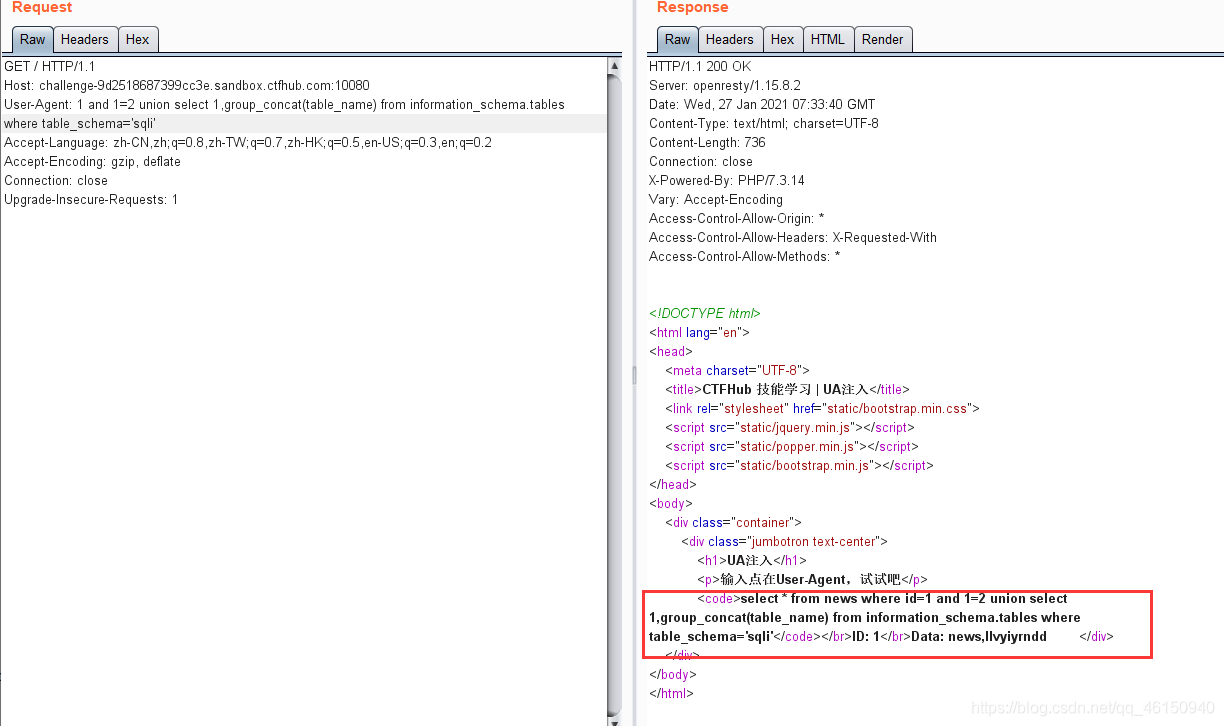The width and height of the screenshot is (1224, 726).
Task: Click the Server: openresty/1.15.8.2 line
Action: 725,85
